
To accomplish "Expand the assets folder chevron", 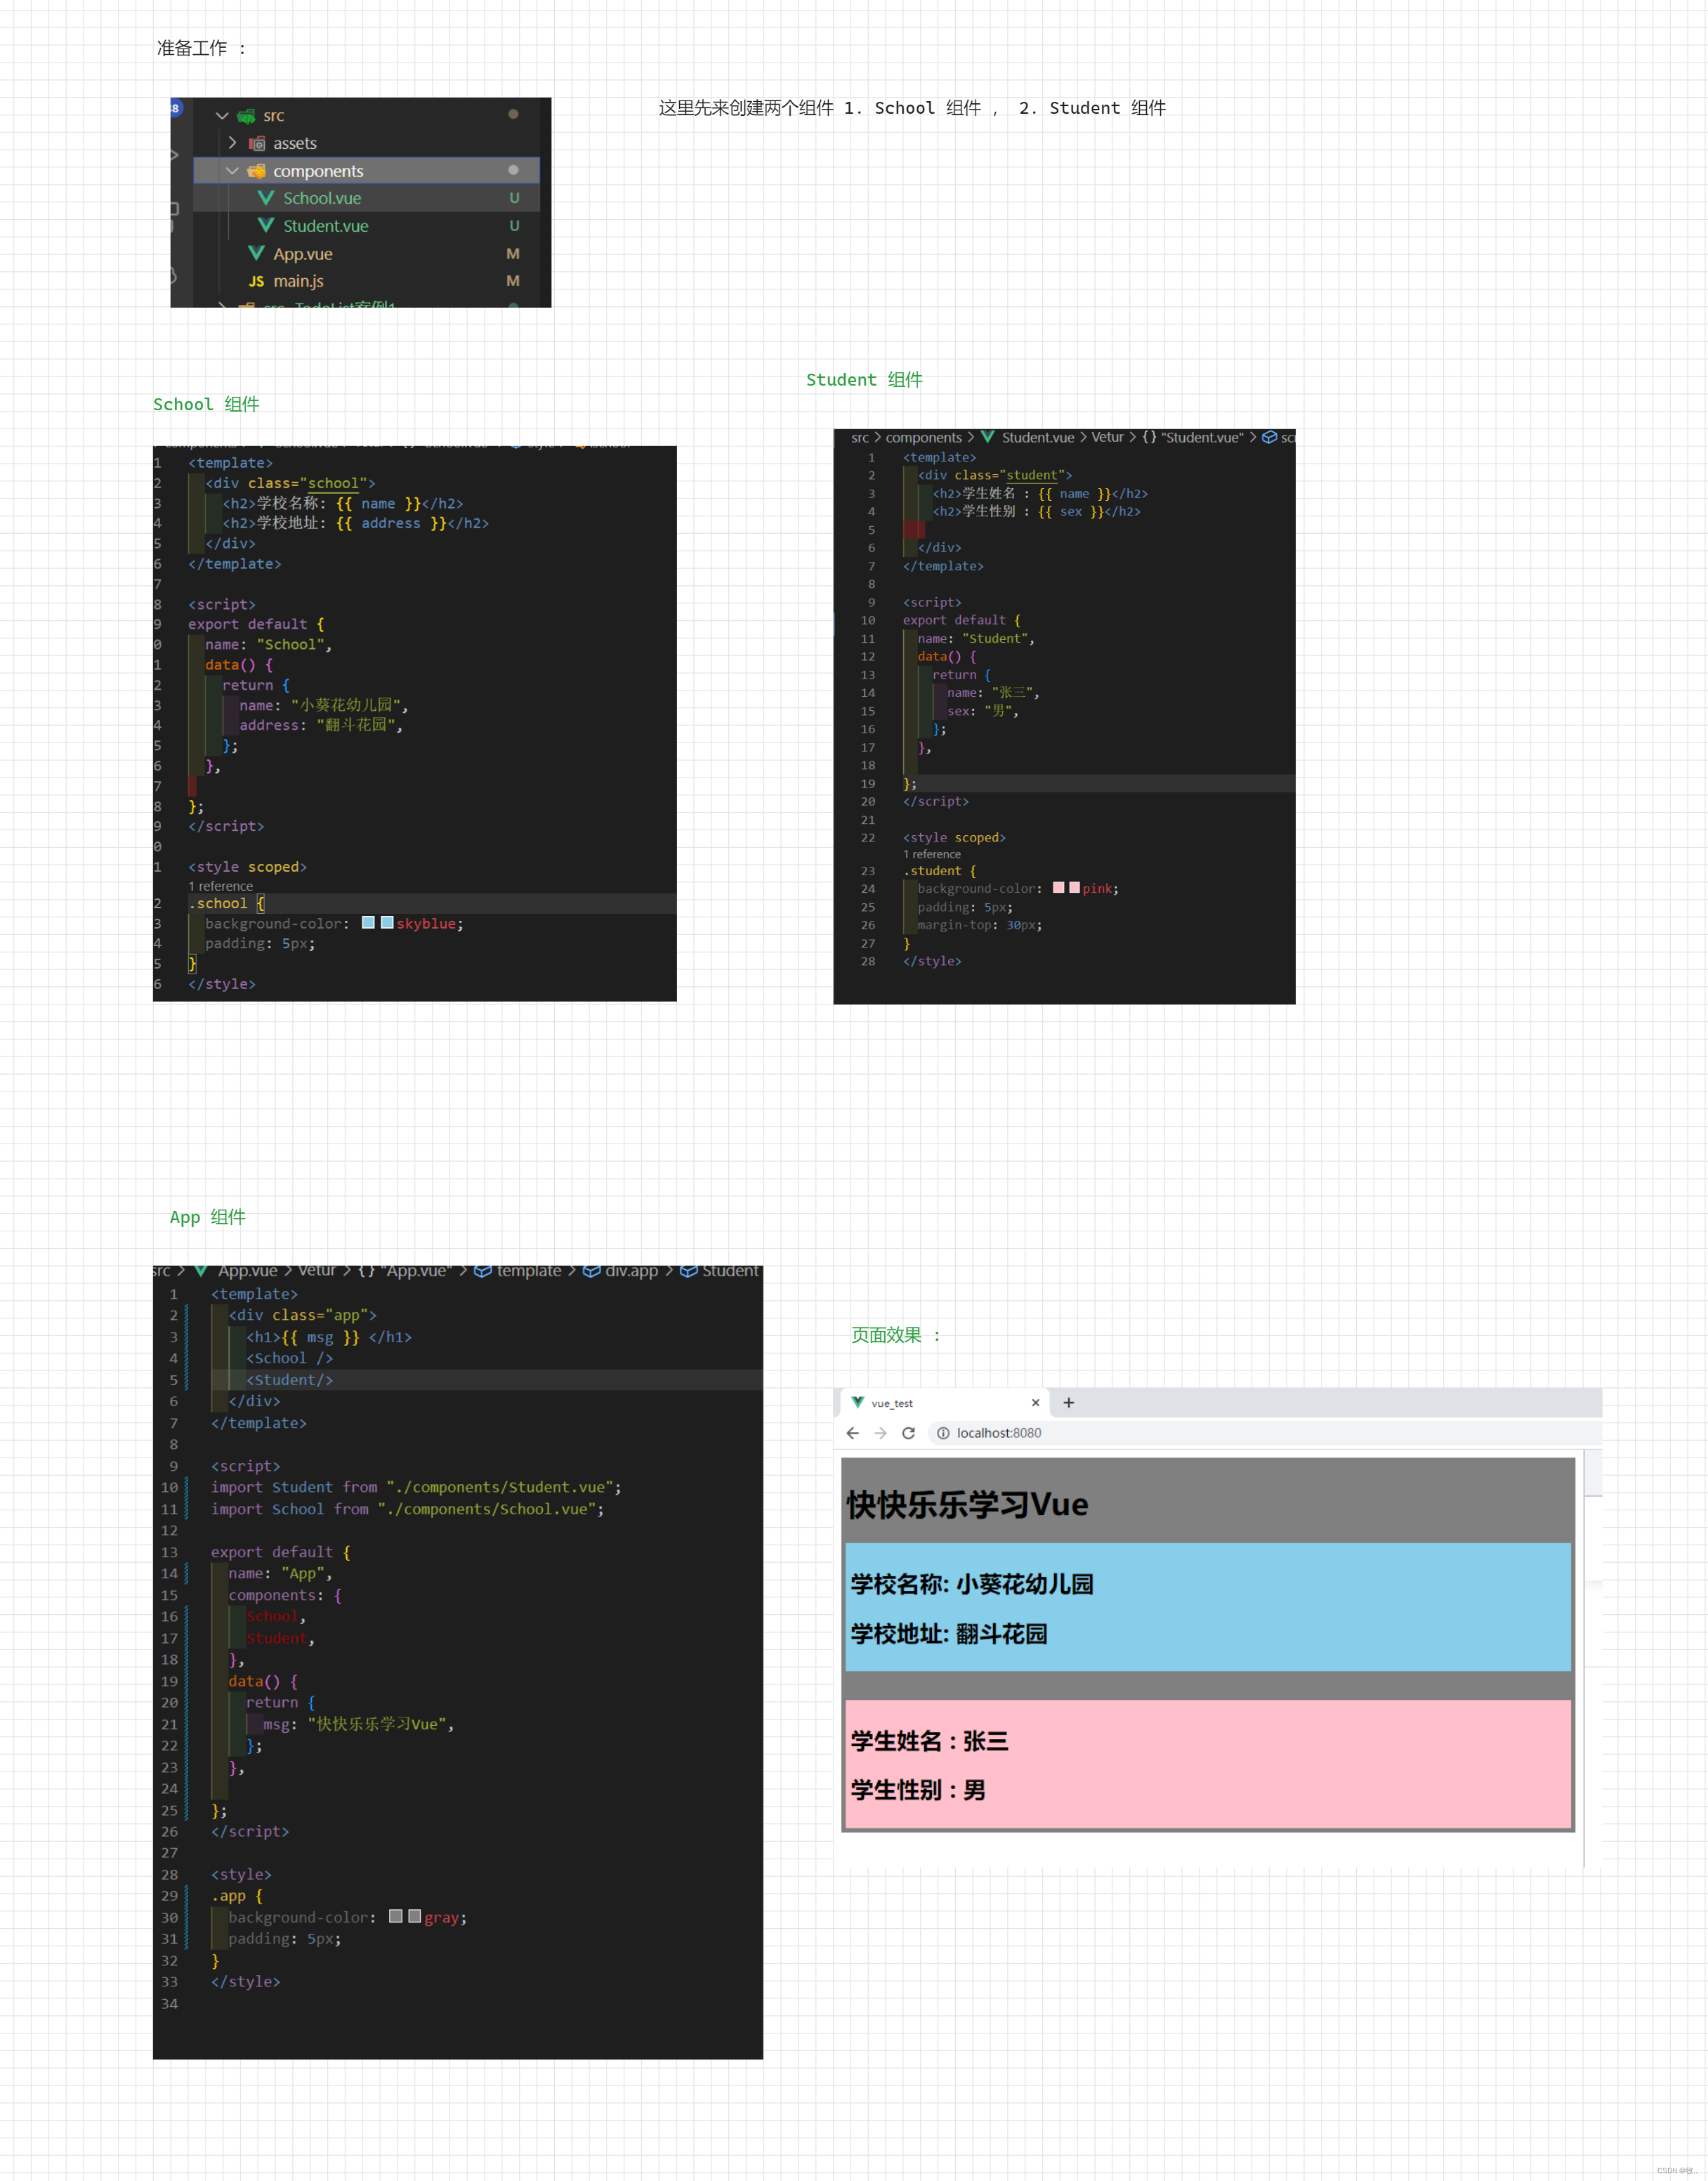I will click(232, 143).
